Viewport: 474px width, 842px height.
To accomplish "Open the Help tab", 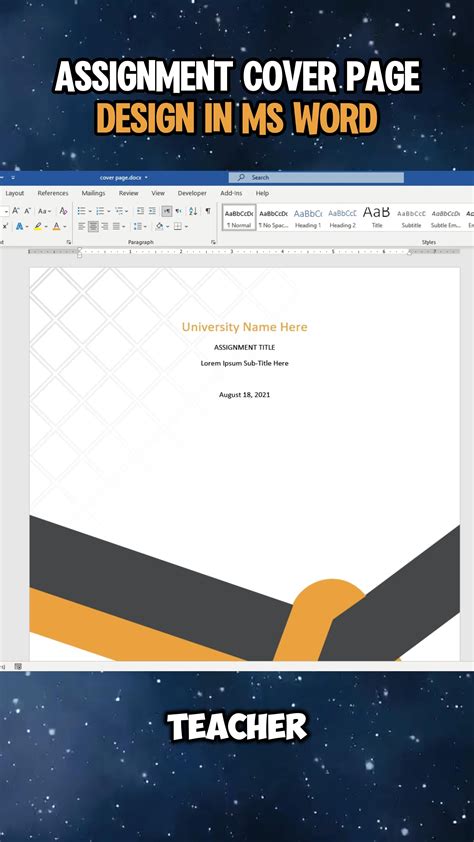I will (262, 193).
